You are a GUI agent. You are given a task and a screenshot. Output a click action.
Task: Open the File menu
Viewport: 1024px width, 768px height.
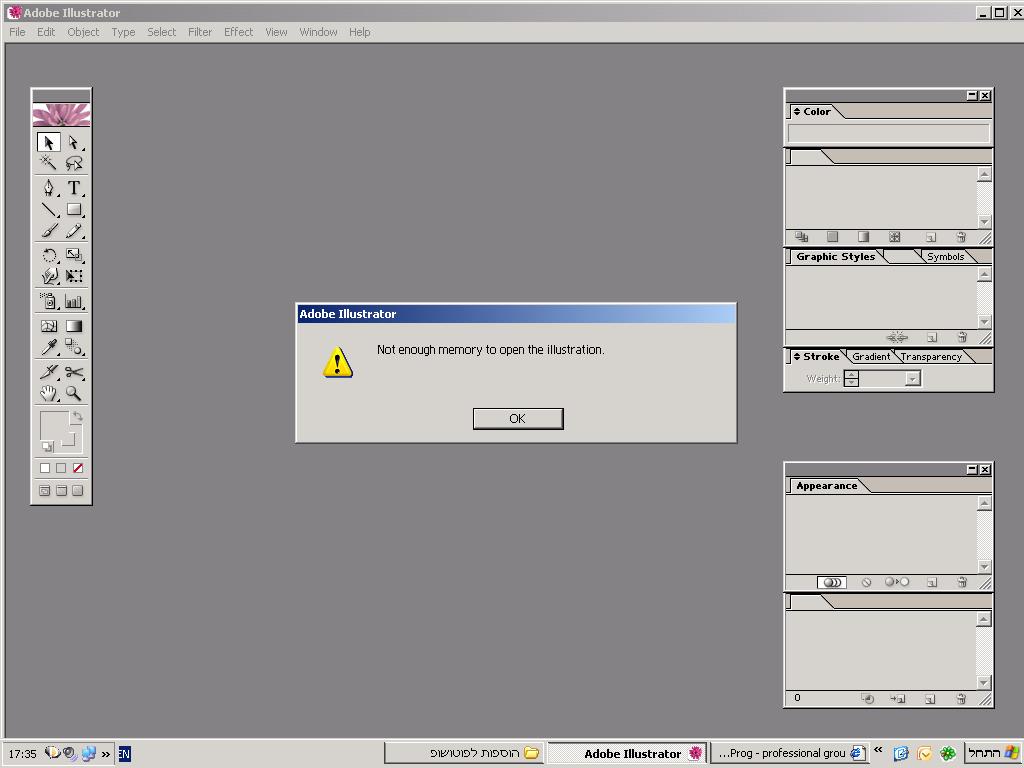pyautogui.click(x=17, y=32)
